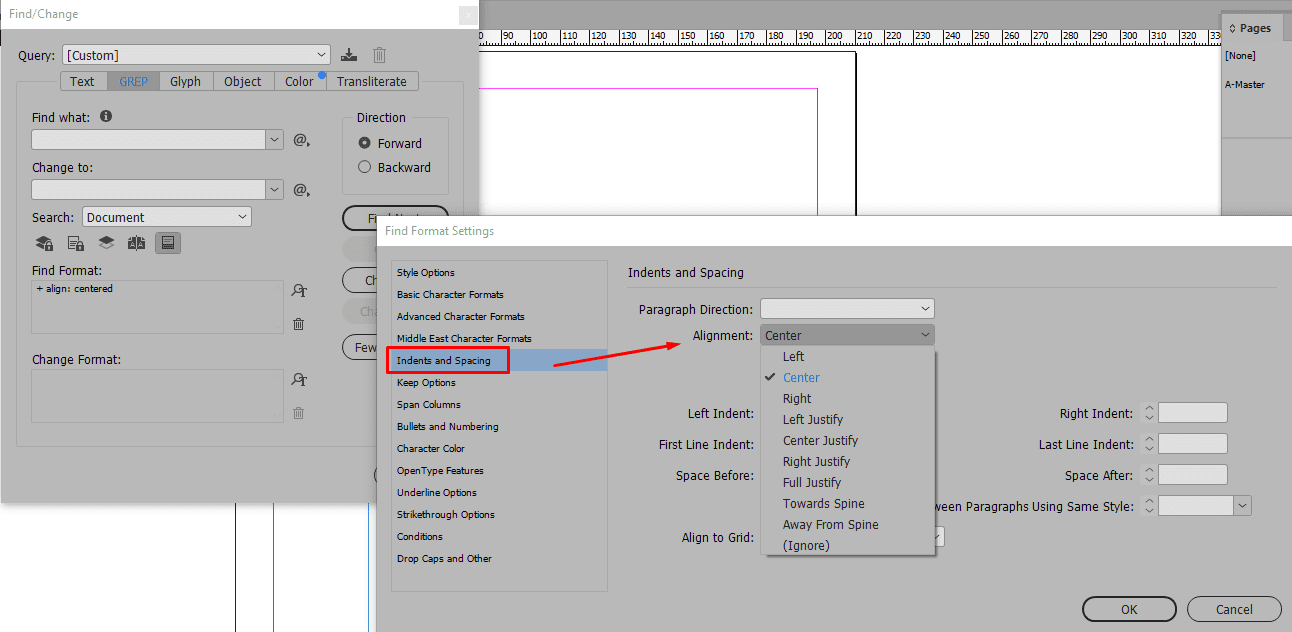
Task: Switch to the Object tab
Action: (243, 82)
